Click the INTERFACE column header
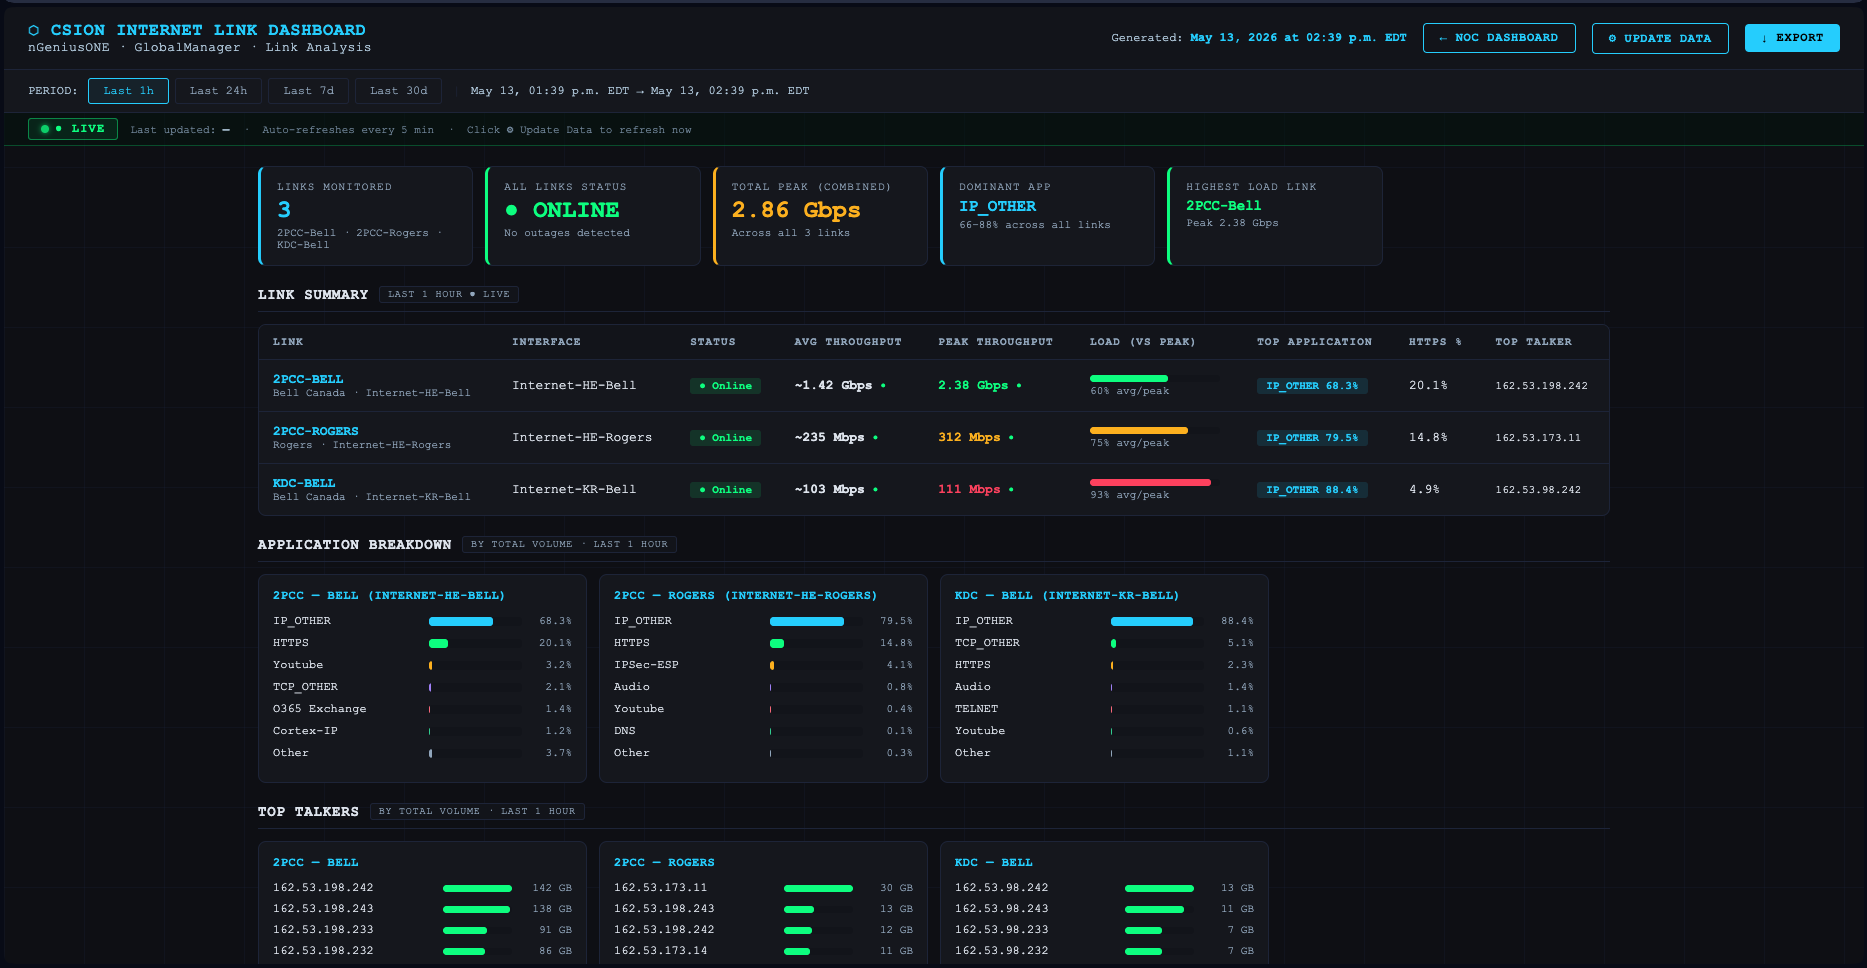This screenshot has width=1867, height=968. [546, 342]
